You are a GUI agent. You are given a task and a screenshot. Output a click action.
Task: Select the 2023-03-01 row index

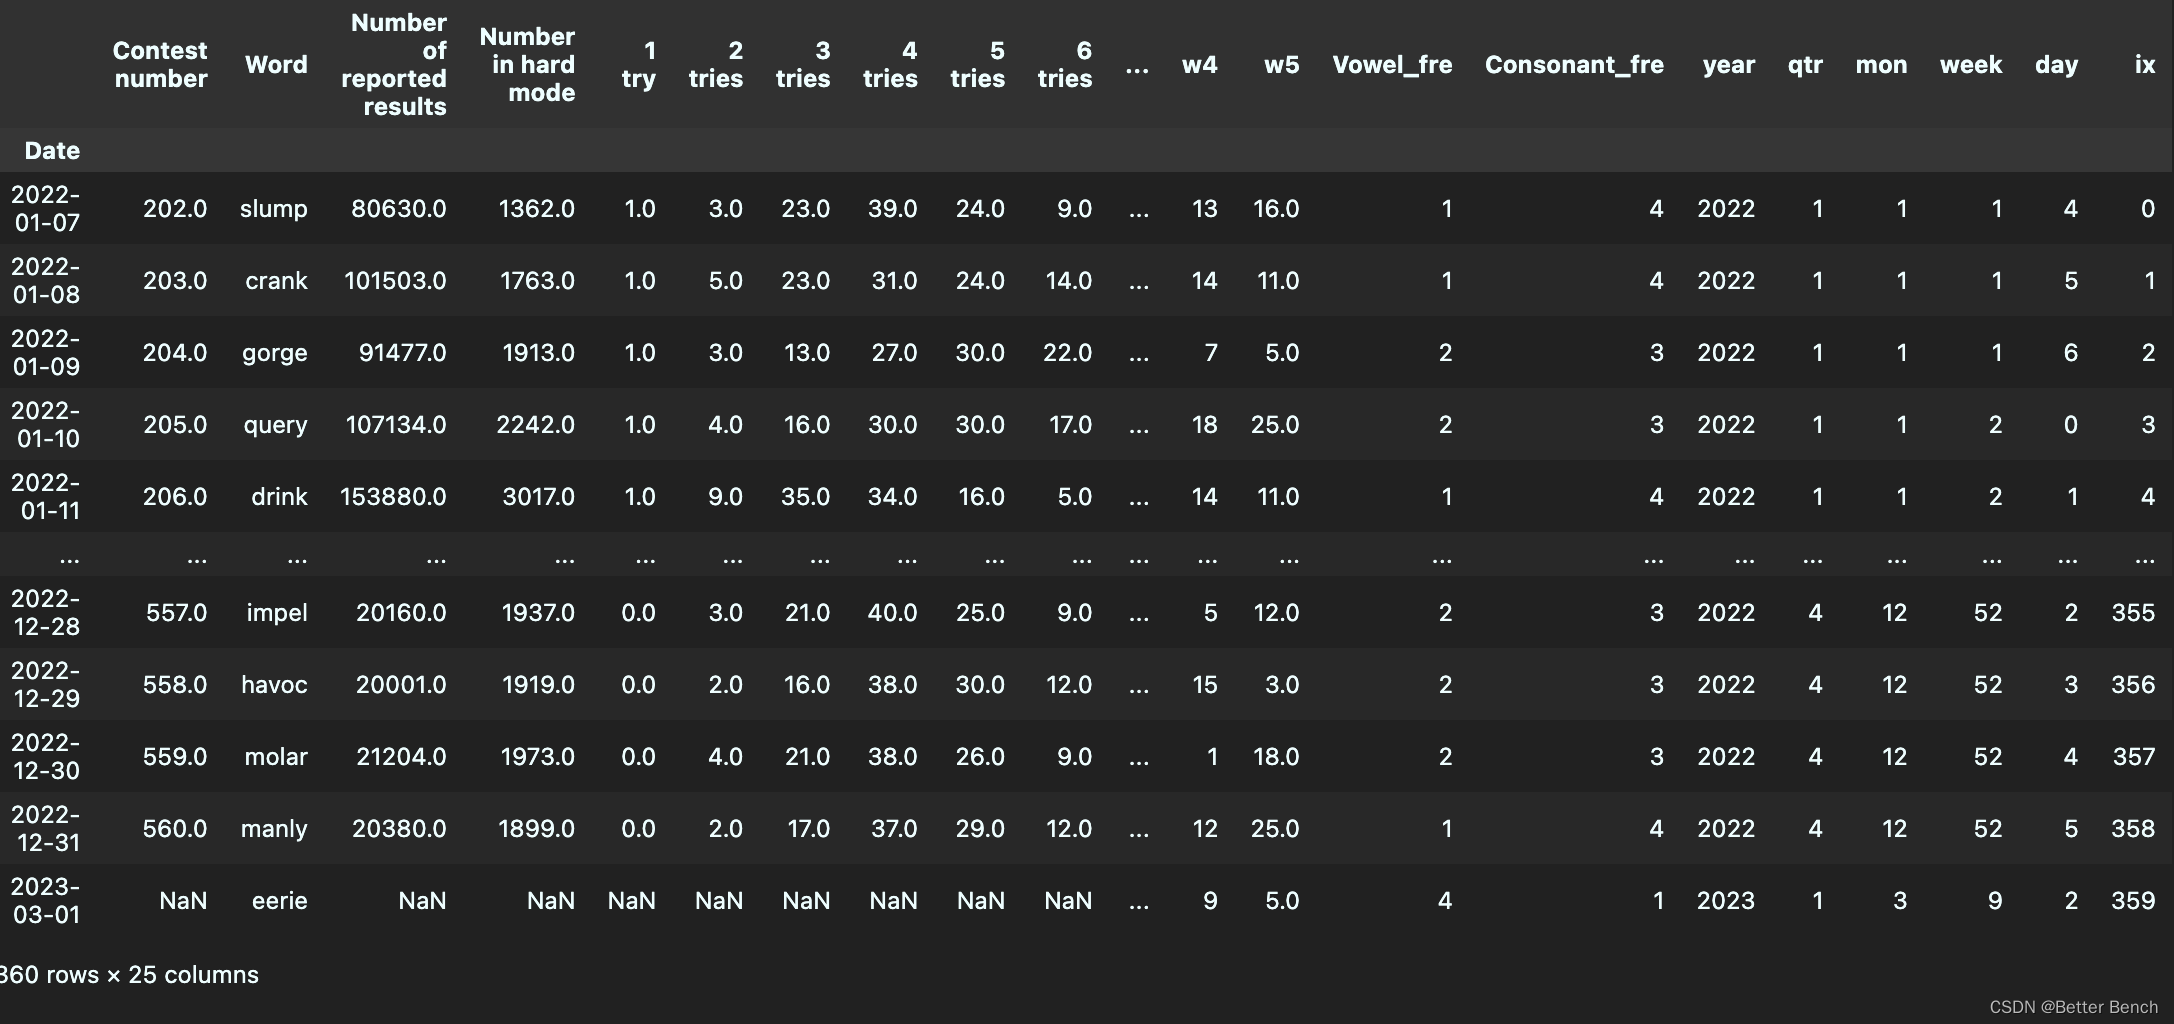pos(46,901)
